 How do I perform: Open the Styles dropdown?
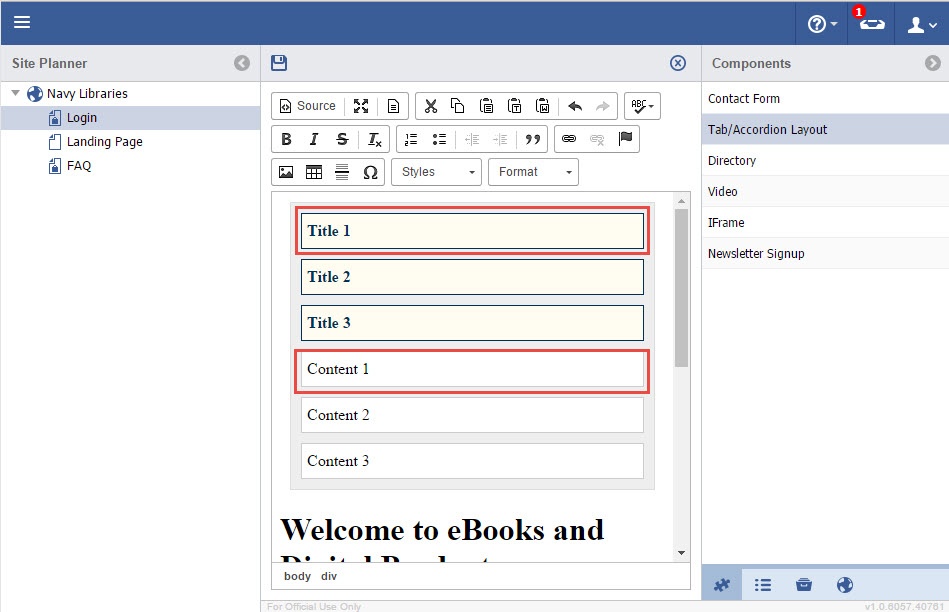point(437,172)
